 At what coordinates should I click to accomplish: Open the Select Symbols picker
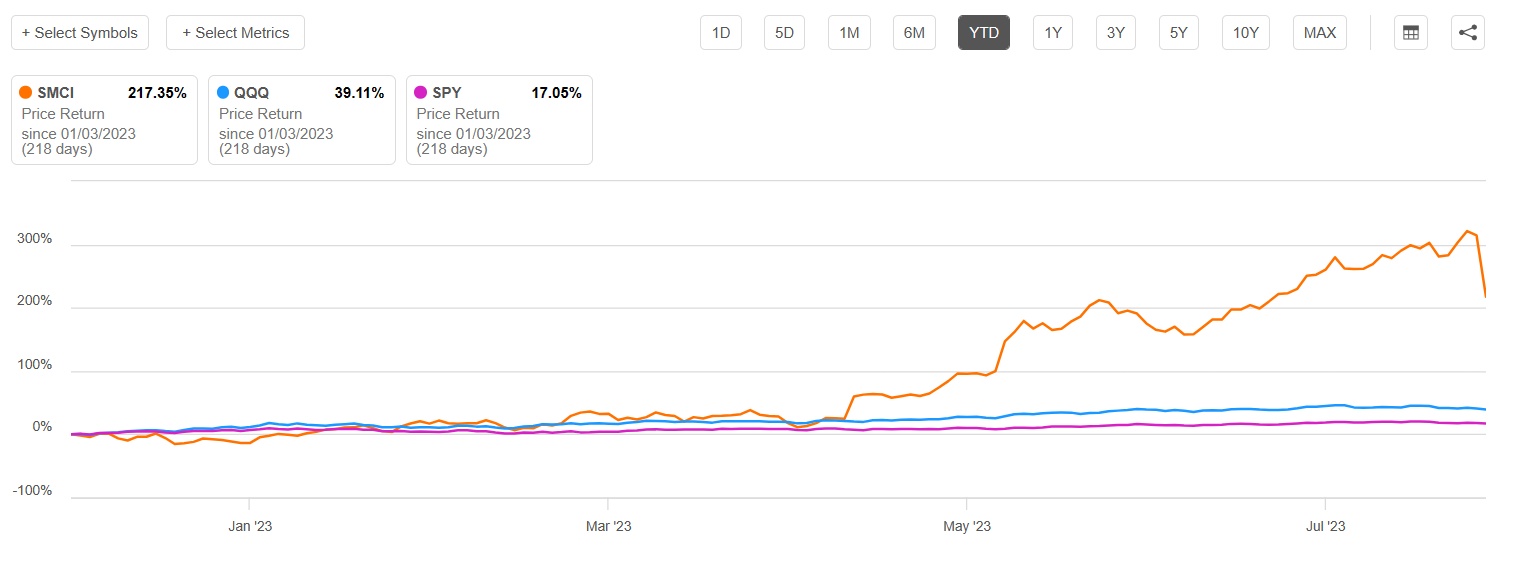[x=80, y=33]
